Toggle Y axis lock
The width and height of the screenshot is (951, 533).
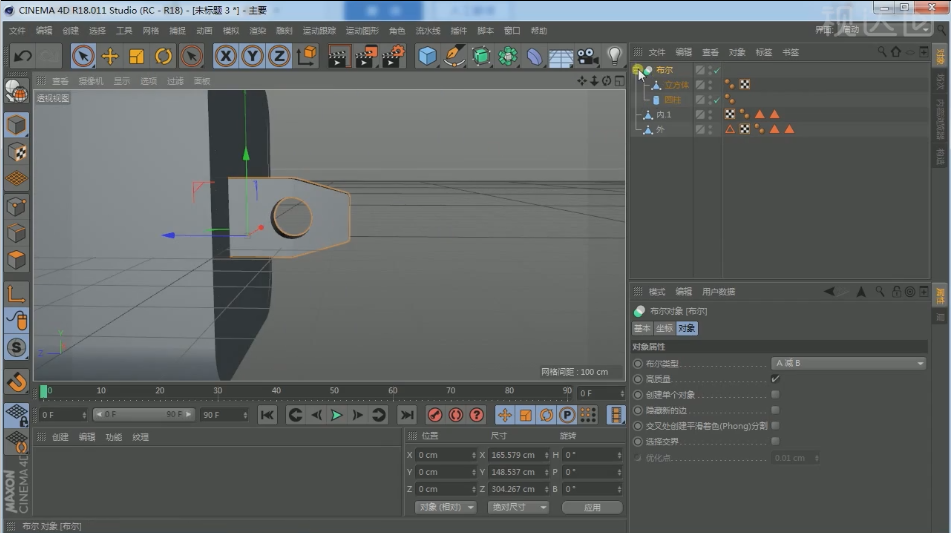252,56
